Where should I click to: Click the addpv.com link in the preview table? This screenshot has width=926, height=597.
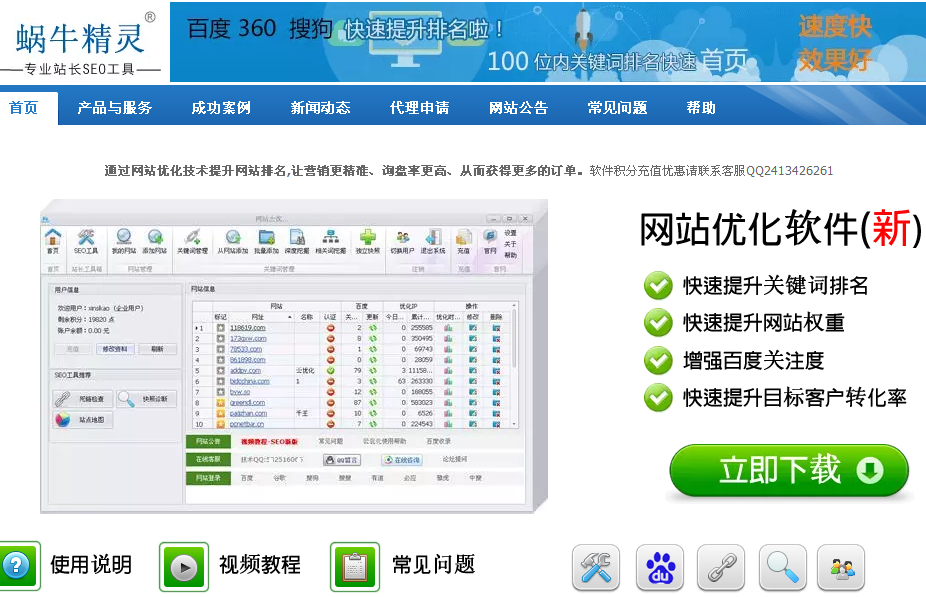pos(245,371)
